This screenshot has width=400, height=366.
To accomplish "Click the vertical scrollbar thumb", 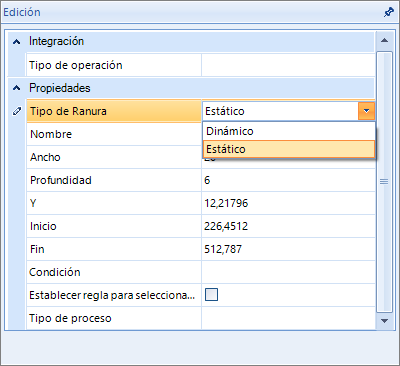I will (x=384, y=182).
